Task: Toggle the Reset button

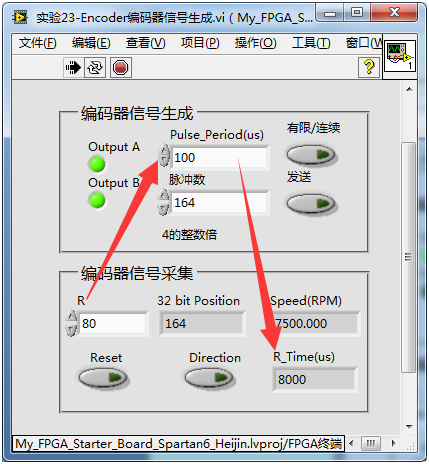Action: pos(103,378)
